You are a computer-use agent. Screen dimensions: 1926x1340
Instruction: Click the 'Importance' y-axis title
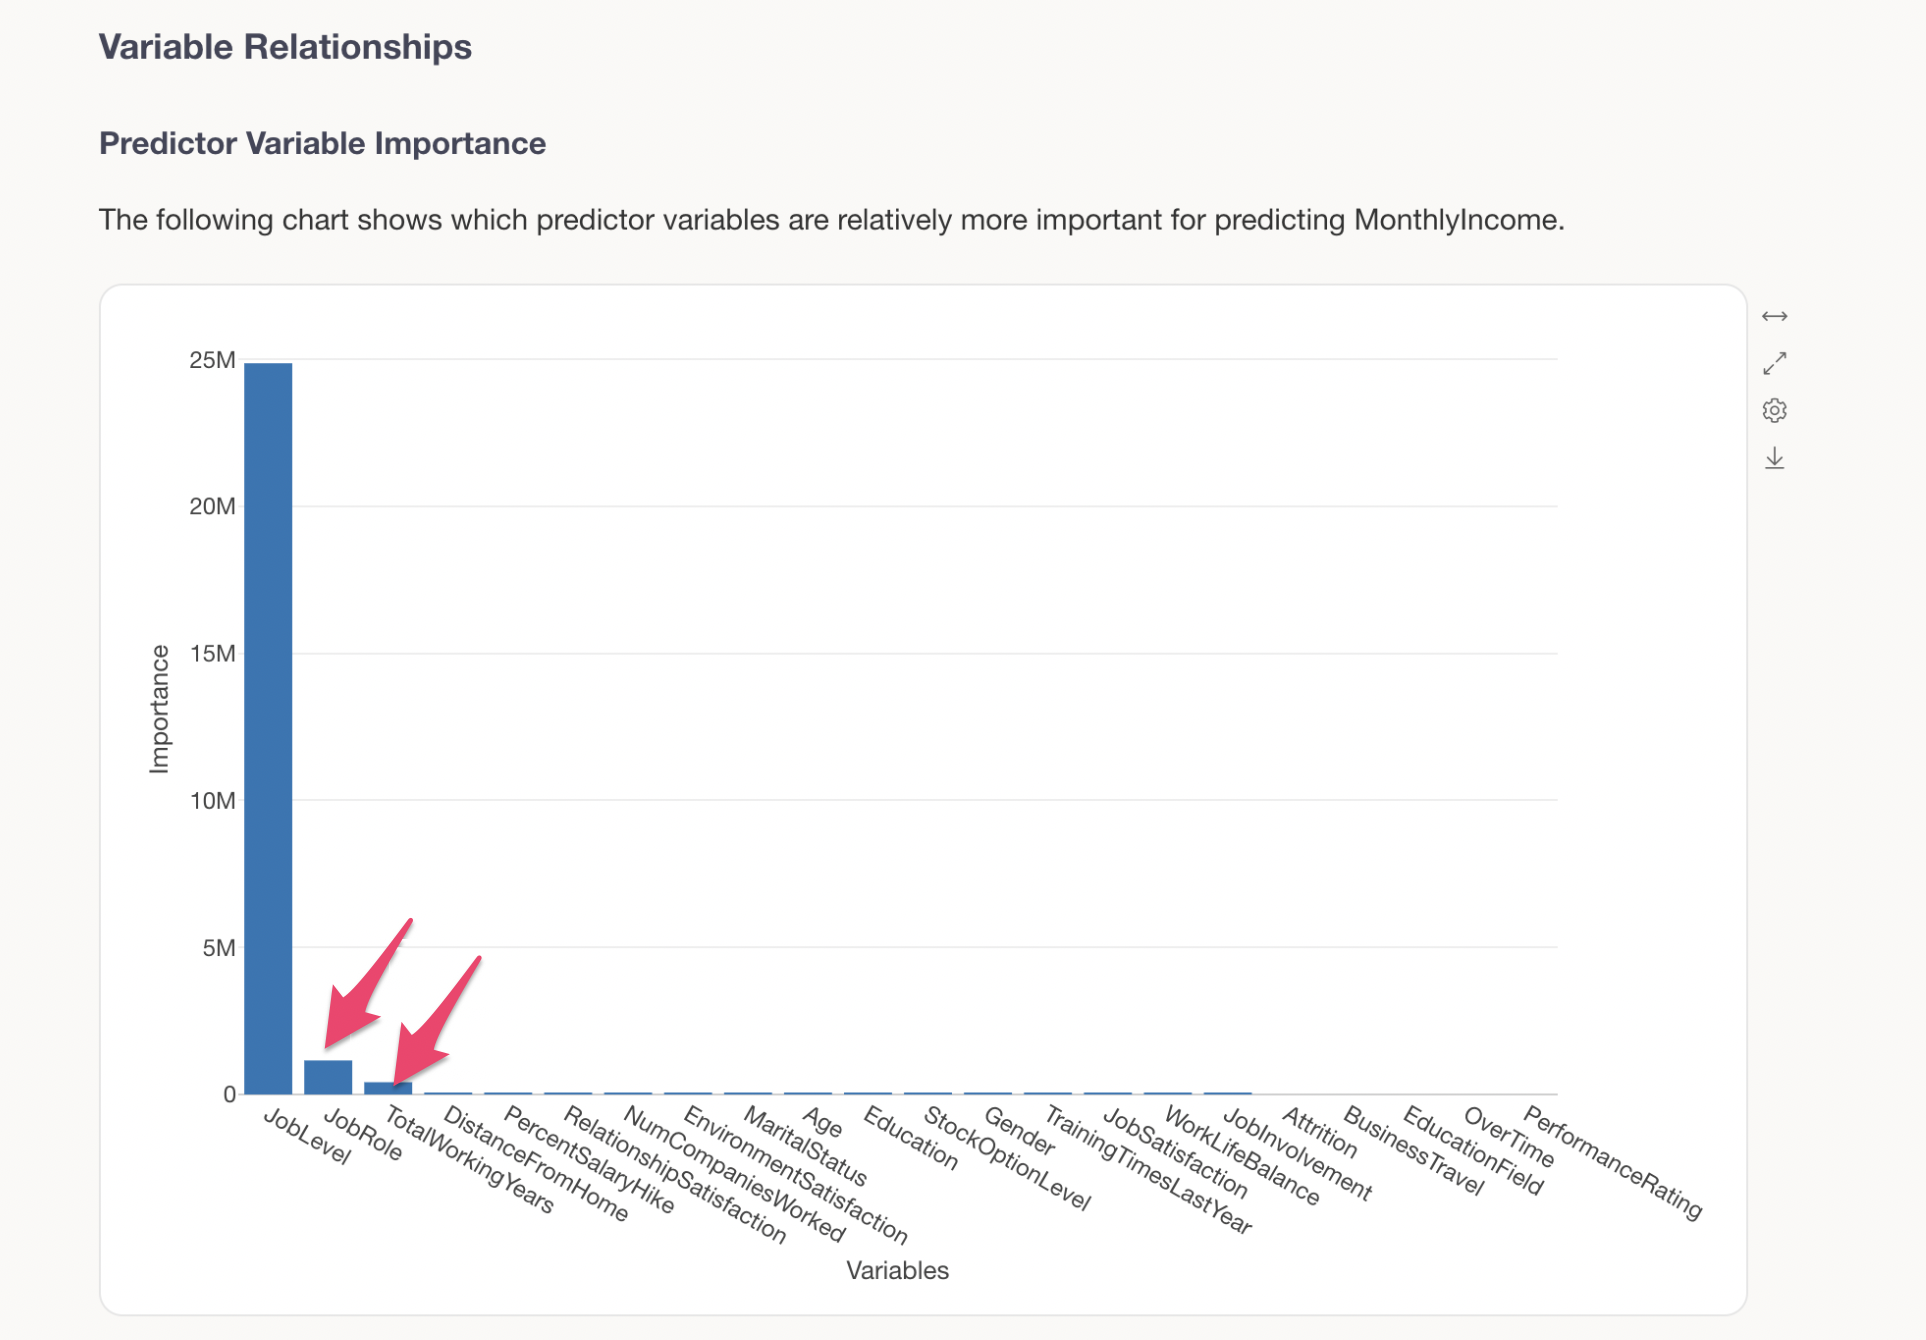(x=159, y=708)
